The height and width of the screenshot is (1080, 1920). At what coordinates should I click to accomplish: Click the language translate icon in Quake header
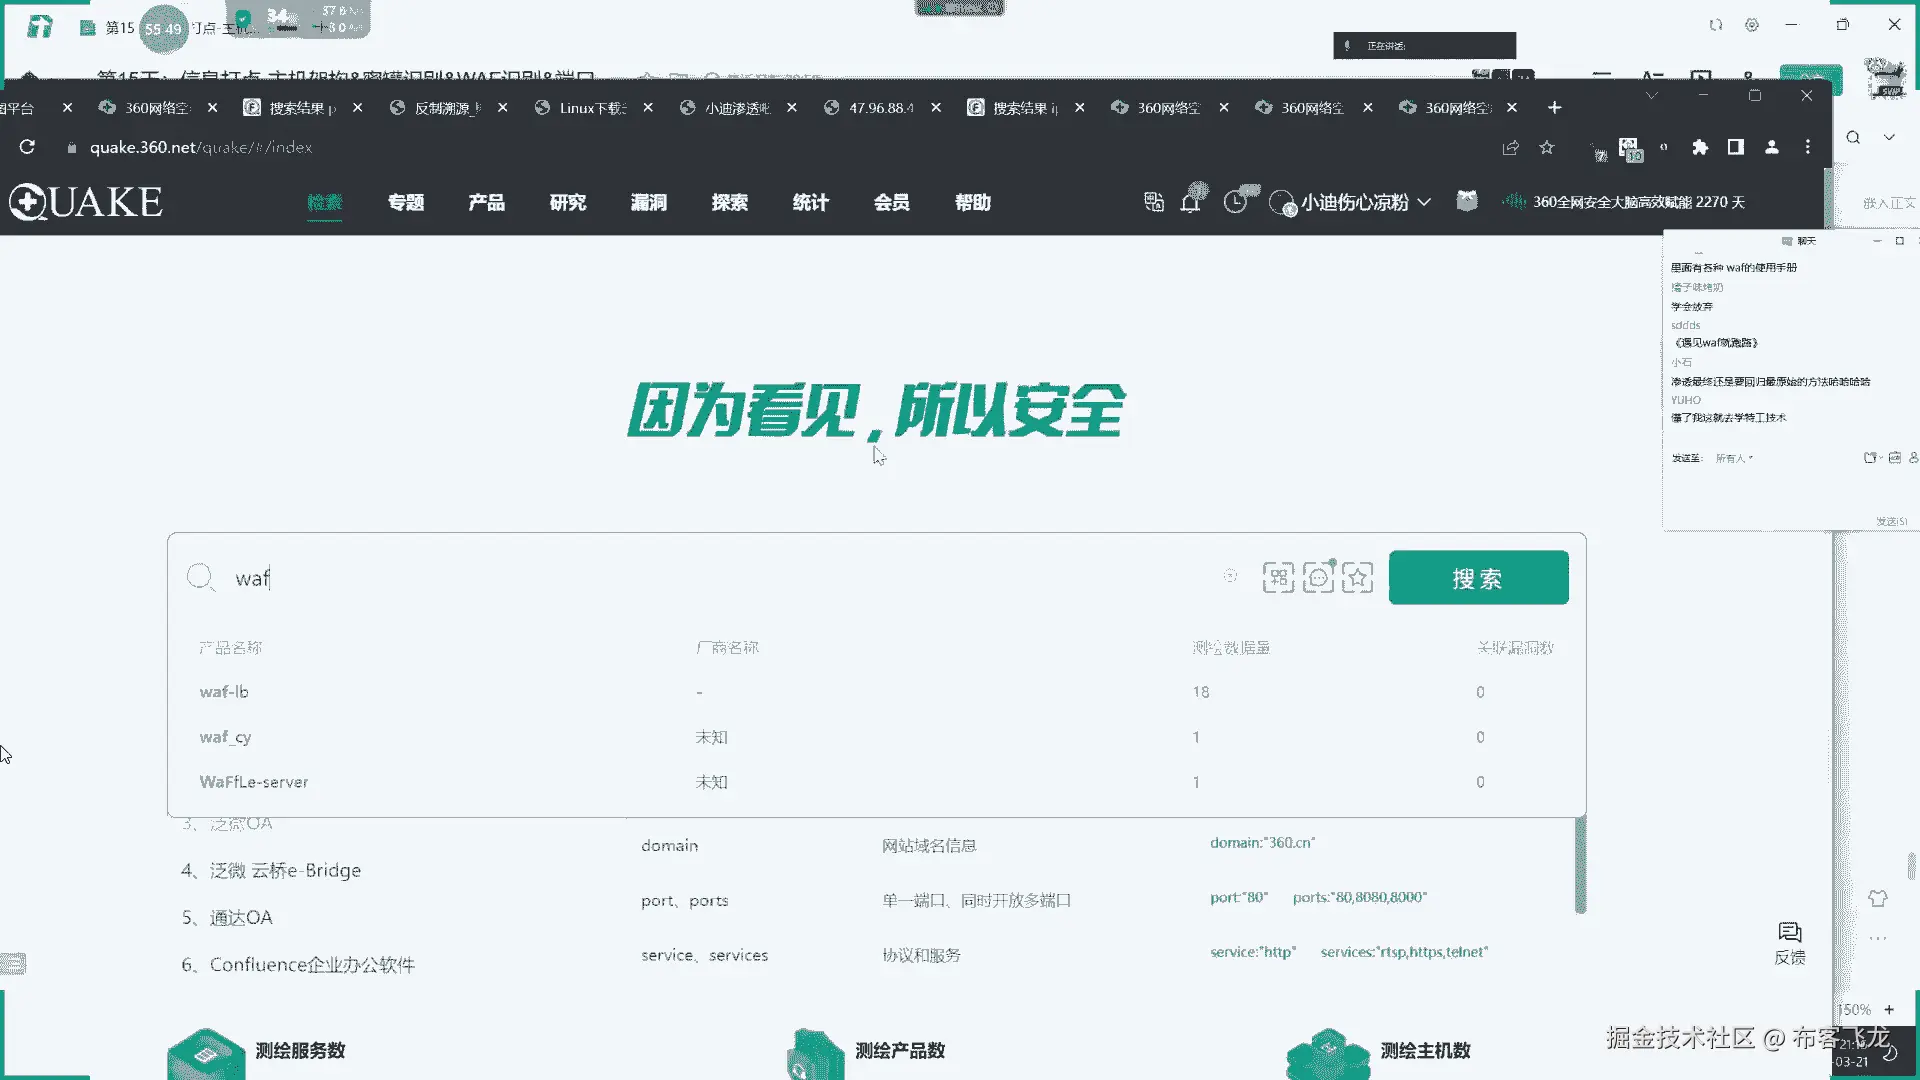(x=1154, y=202)
